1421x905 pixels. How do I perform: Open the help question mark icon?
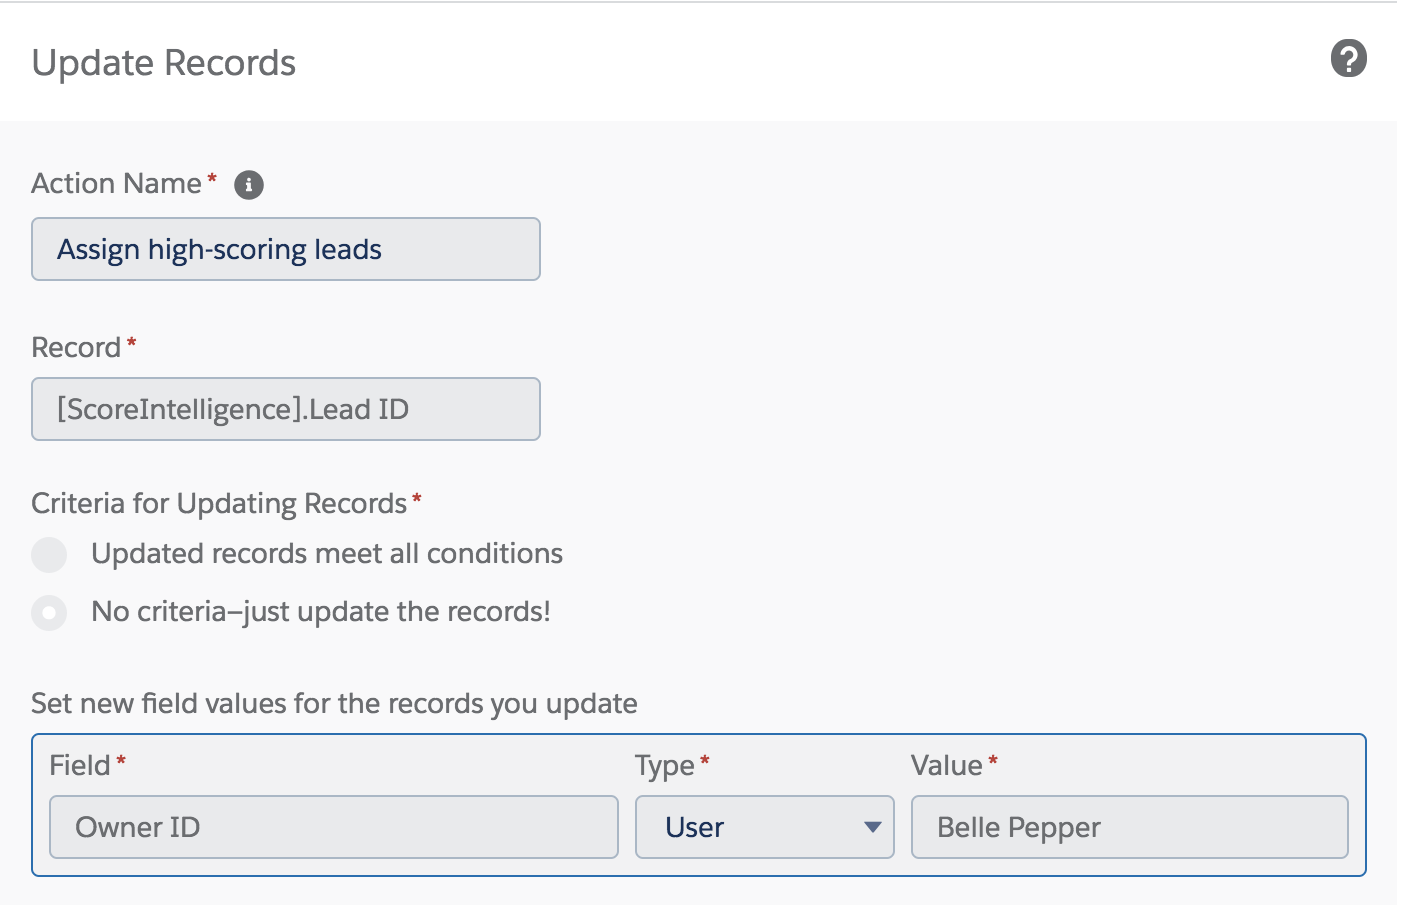1348,59
